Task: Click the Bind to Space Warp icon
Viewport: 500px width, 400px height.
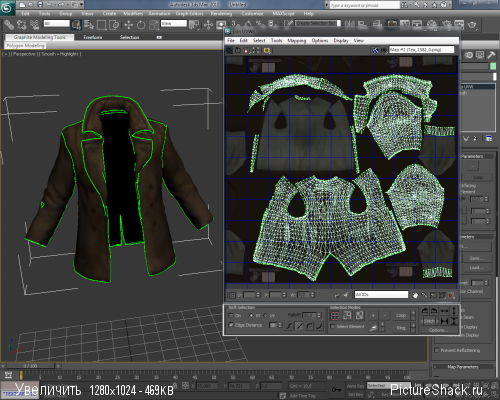Action: point(34,25)
